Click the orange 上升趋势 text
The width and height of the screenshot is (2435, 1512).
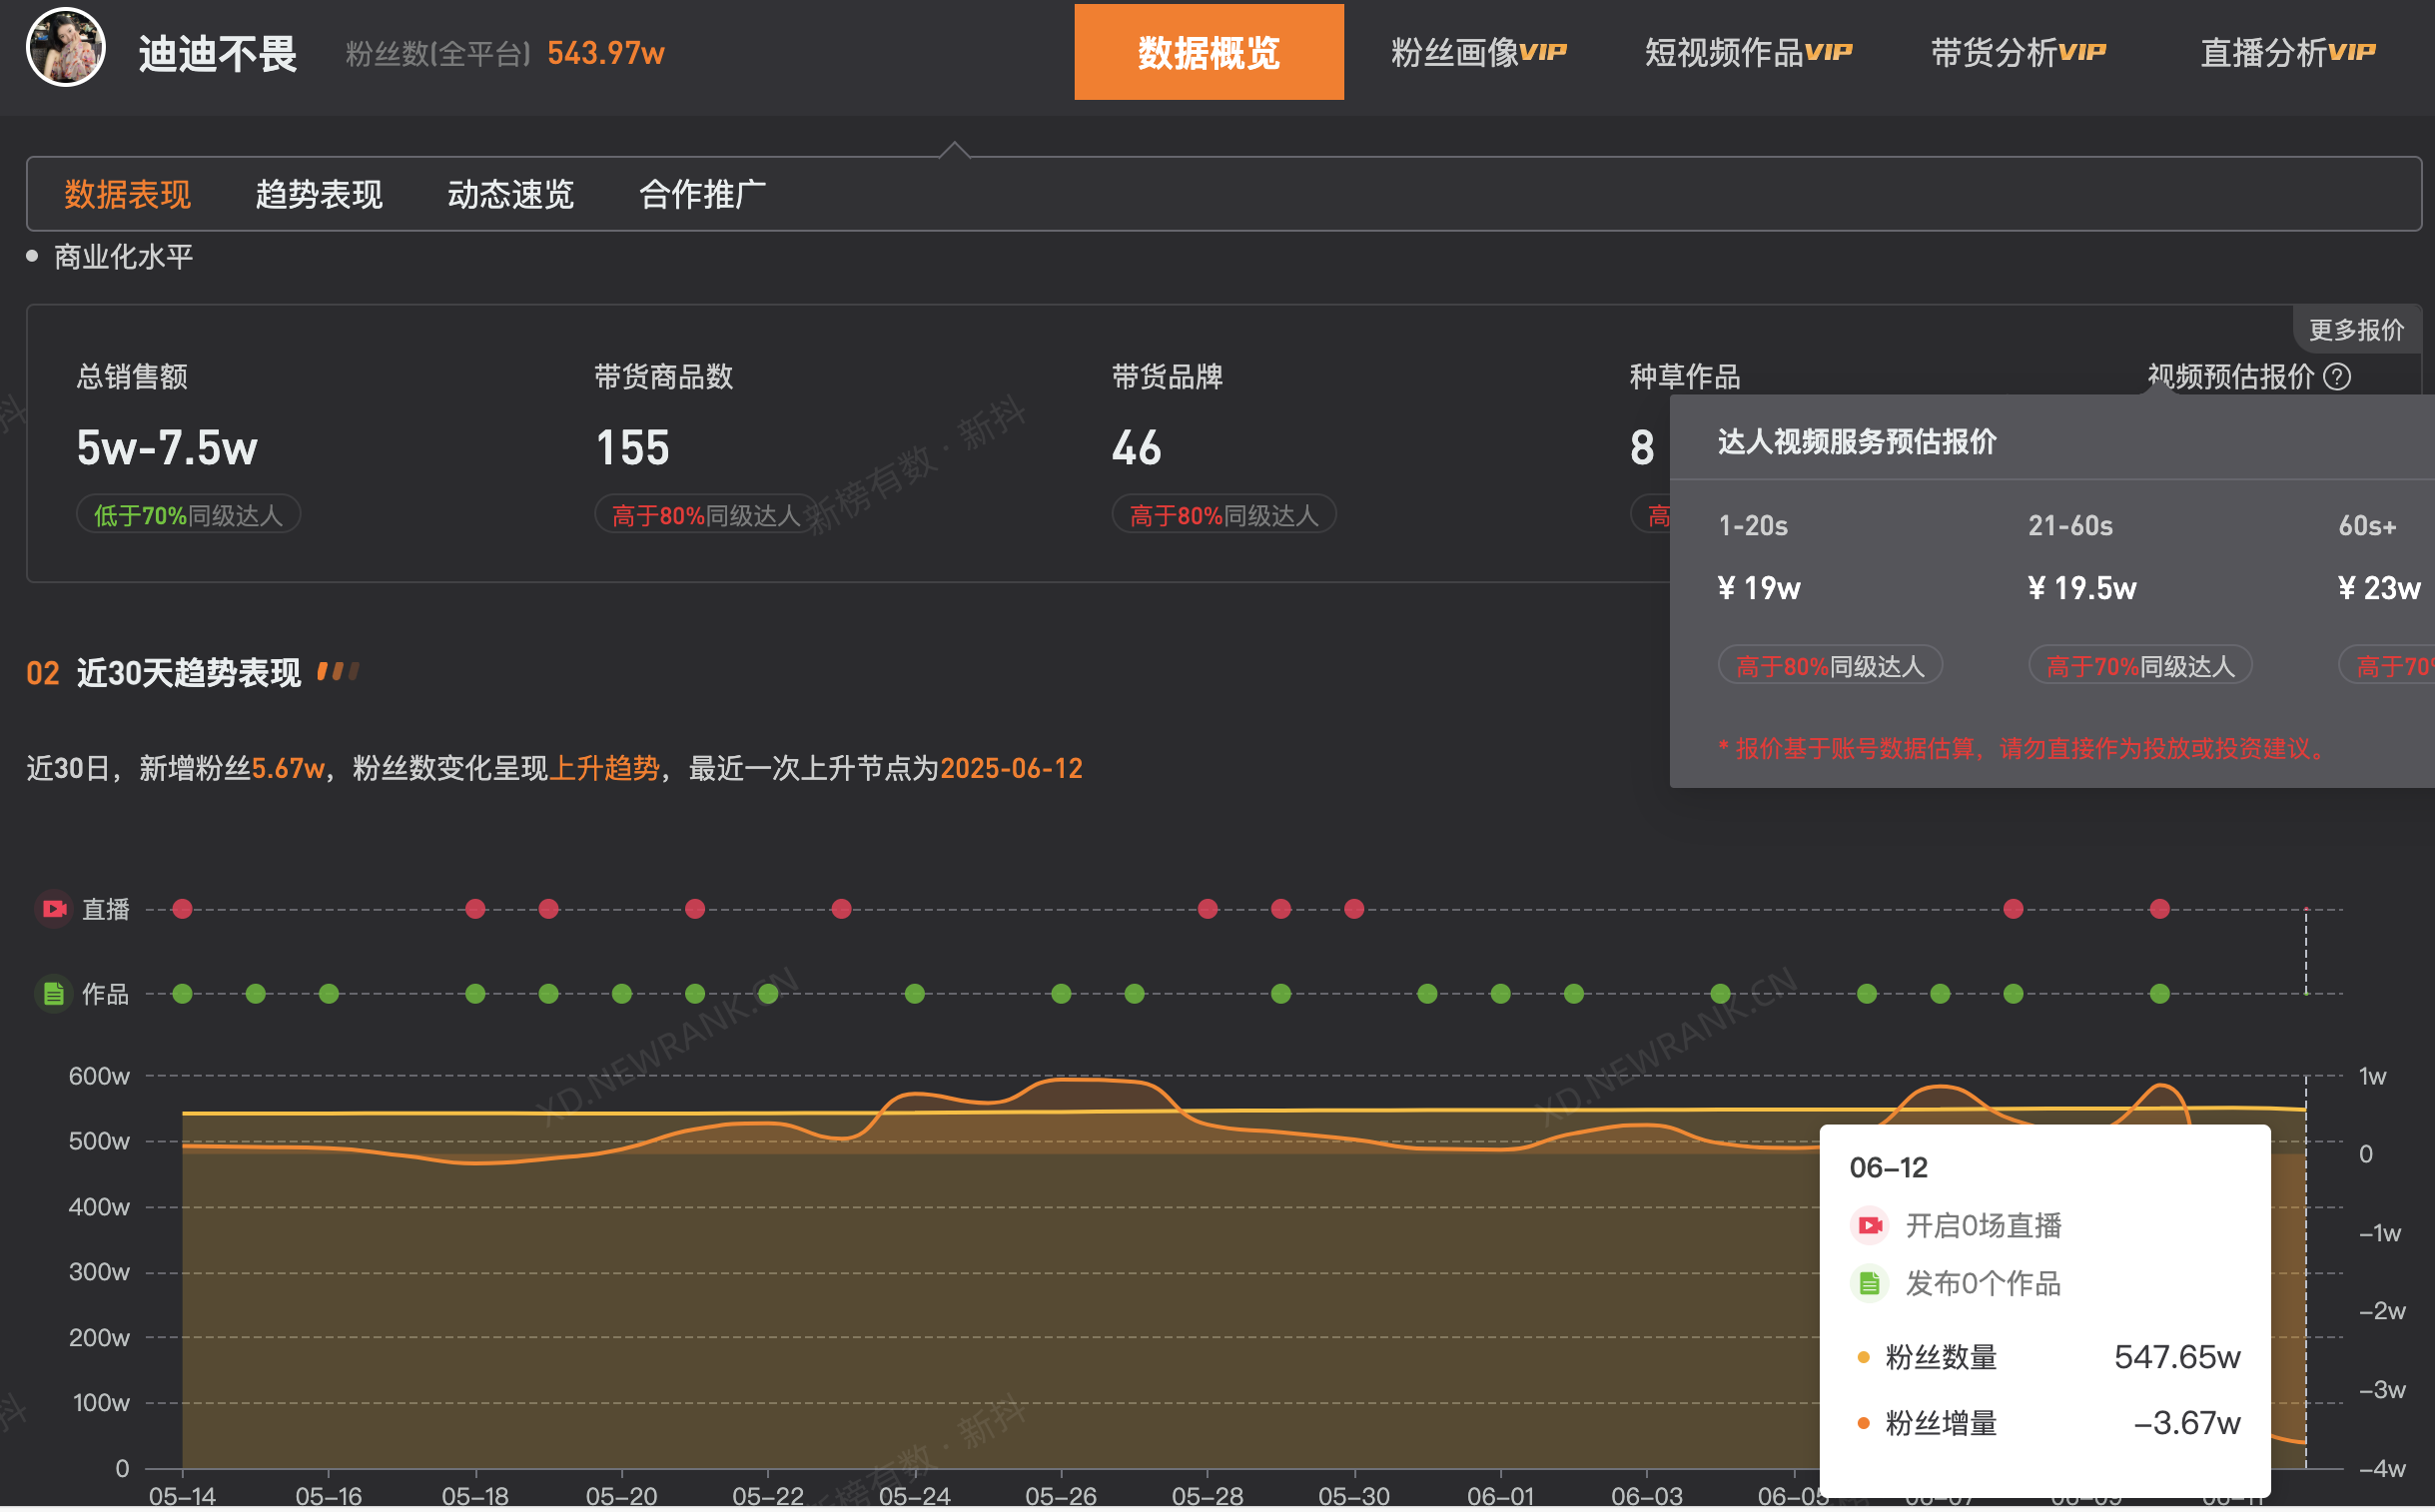(605, 769)
